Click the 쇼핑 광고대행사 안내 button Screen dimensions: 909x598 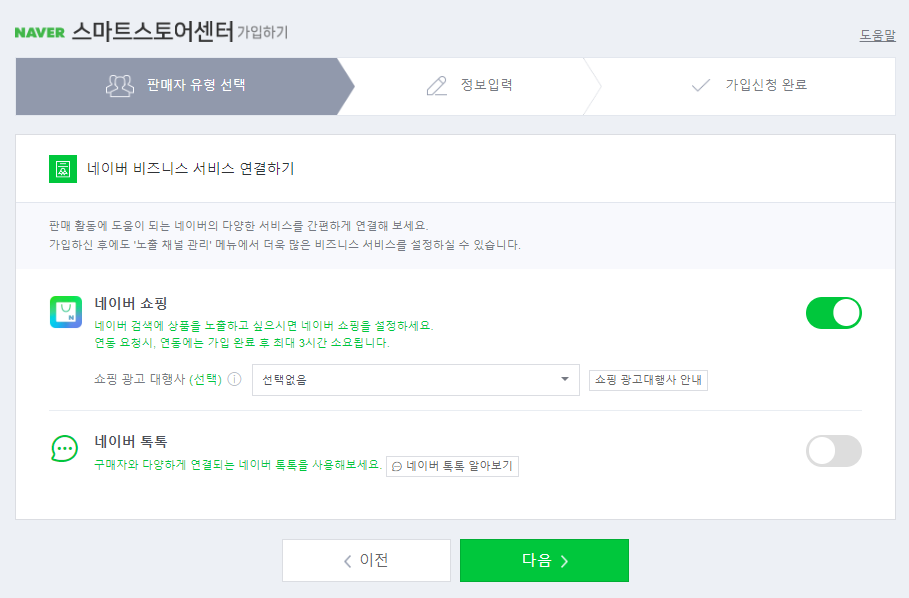(648, 380)
